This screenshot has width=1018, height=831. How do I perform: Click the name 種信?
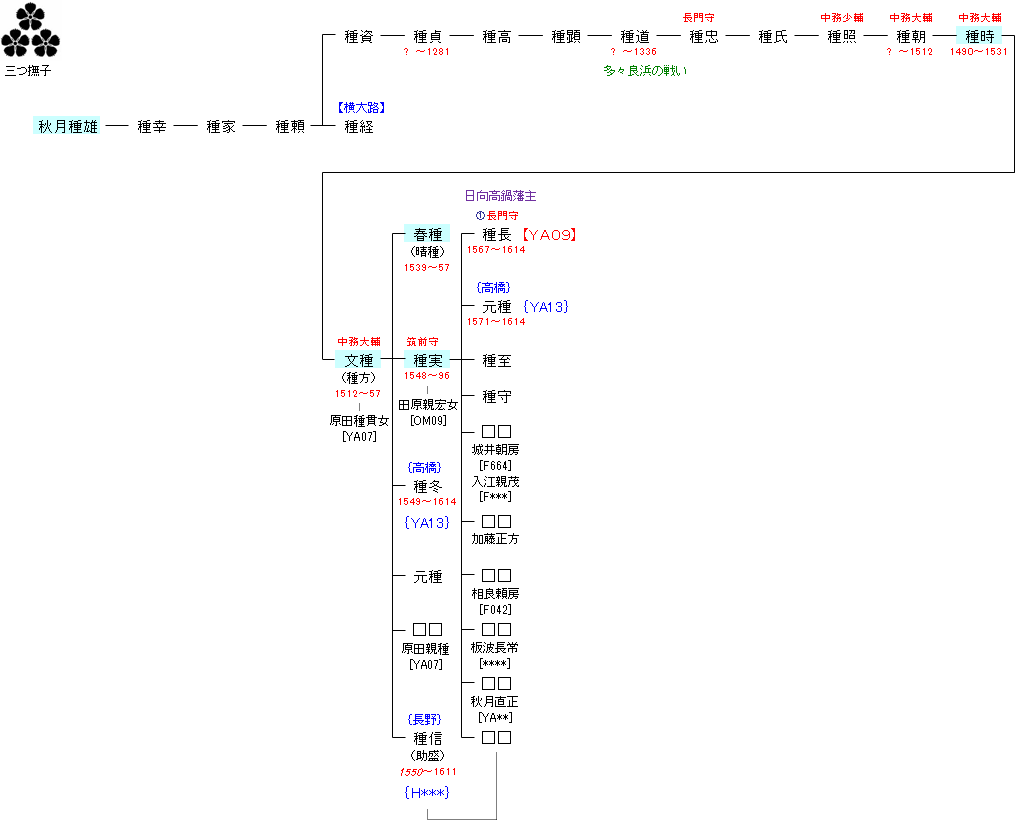(x=427, y=738)
